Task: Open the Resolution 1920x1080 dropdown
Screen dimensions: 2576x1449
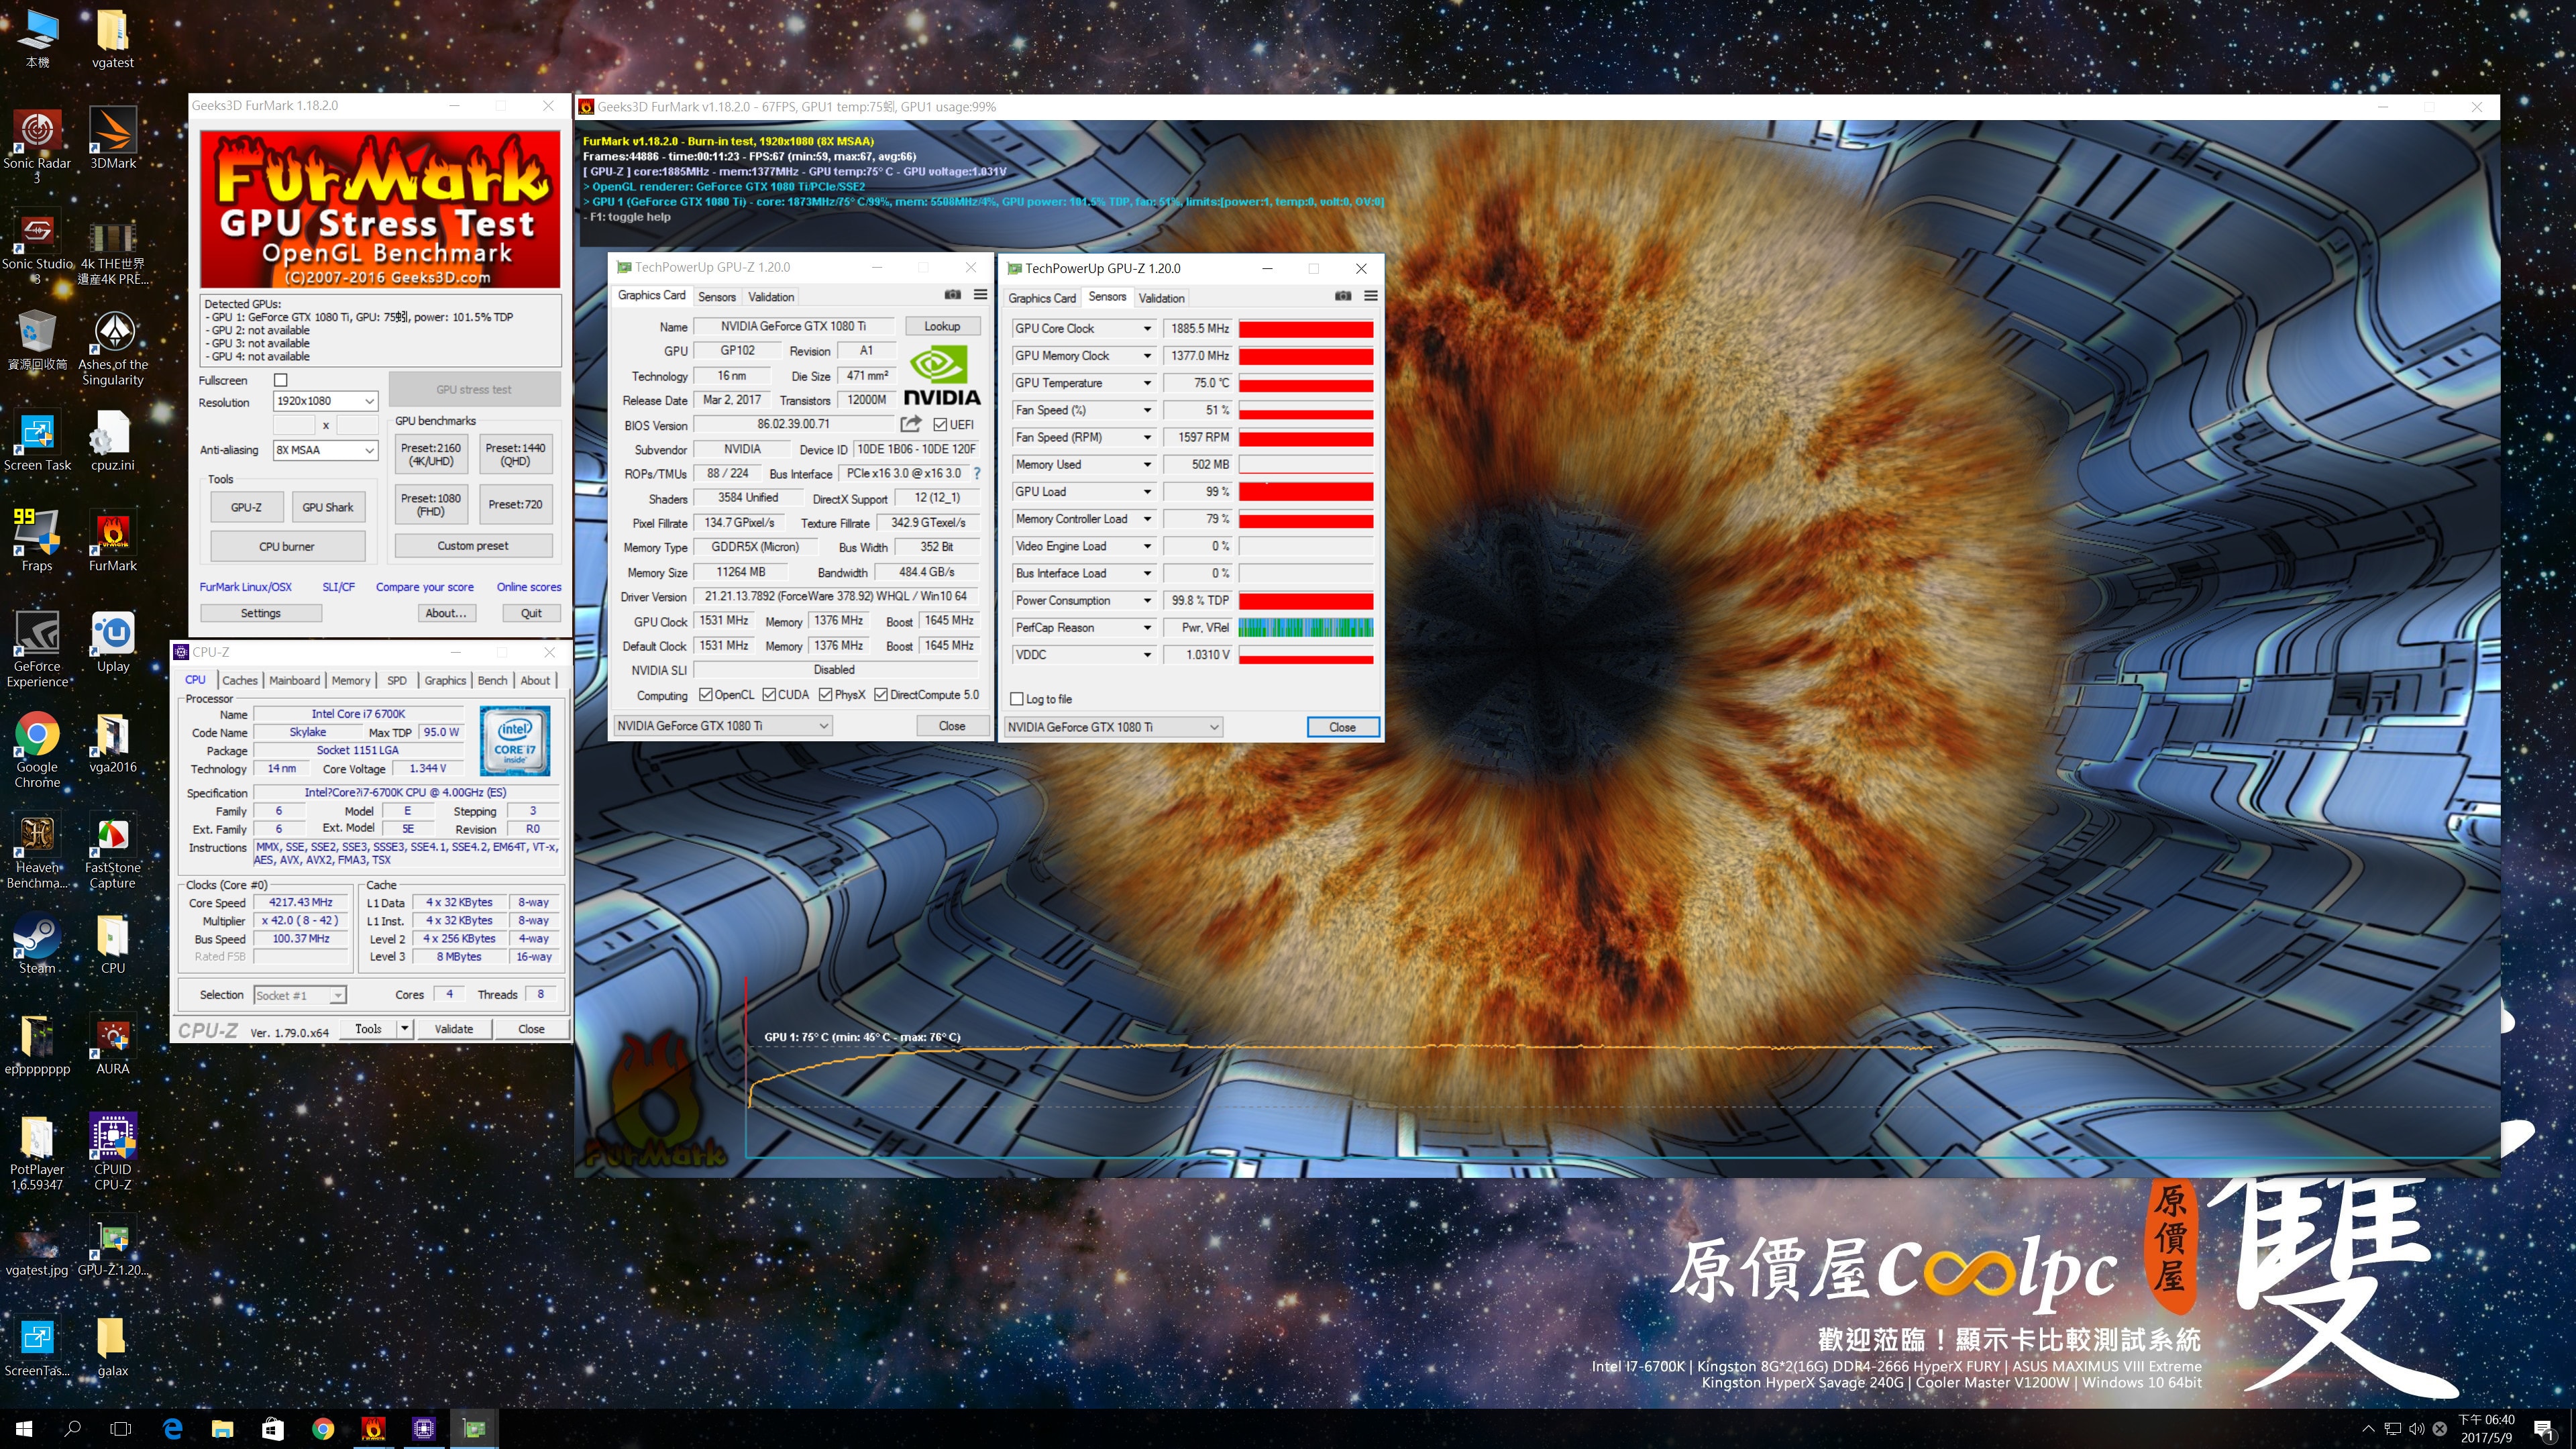Action: coord(325,401)
